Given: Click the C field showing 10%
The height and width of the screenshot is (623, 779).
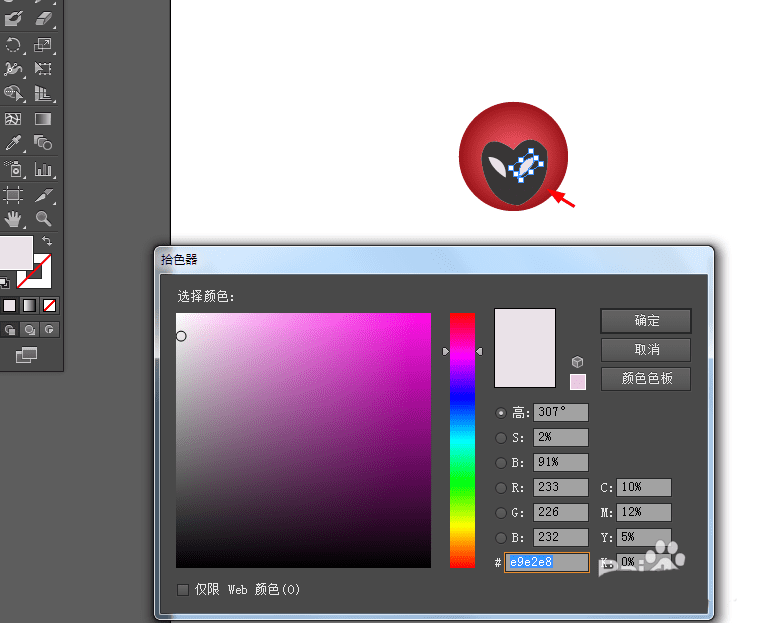Looking at the screenshot, I should [644, 487].
